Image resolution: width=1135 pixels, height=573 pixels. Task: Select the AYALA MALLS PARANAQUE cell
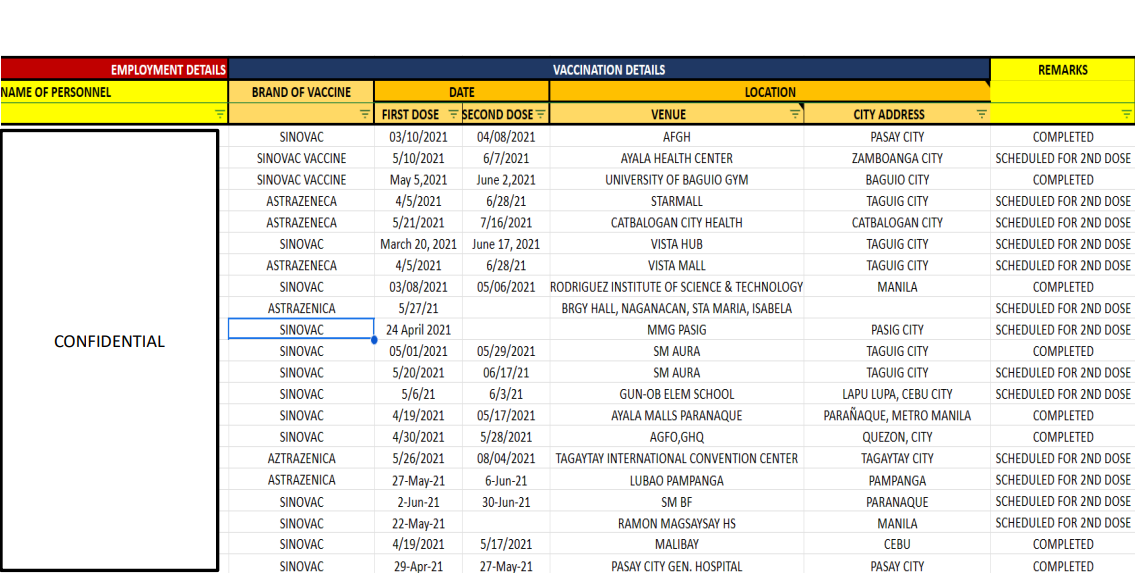click(x=676, y=416)
